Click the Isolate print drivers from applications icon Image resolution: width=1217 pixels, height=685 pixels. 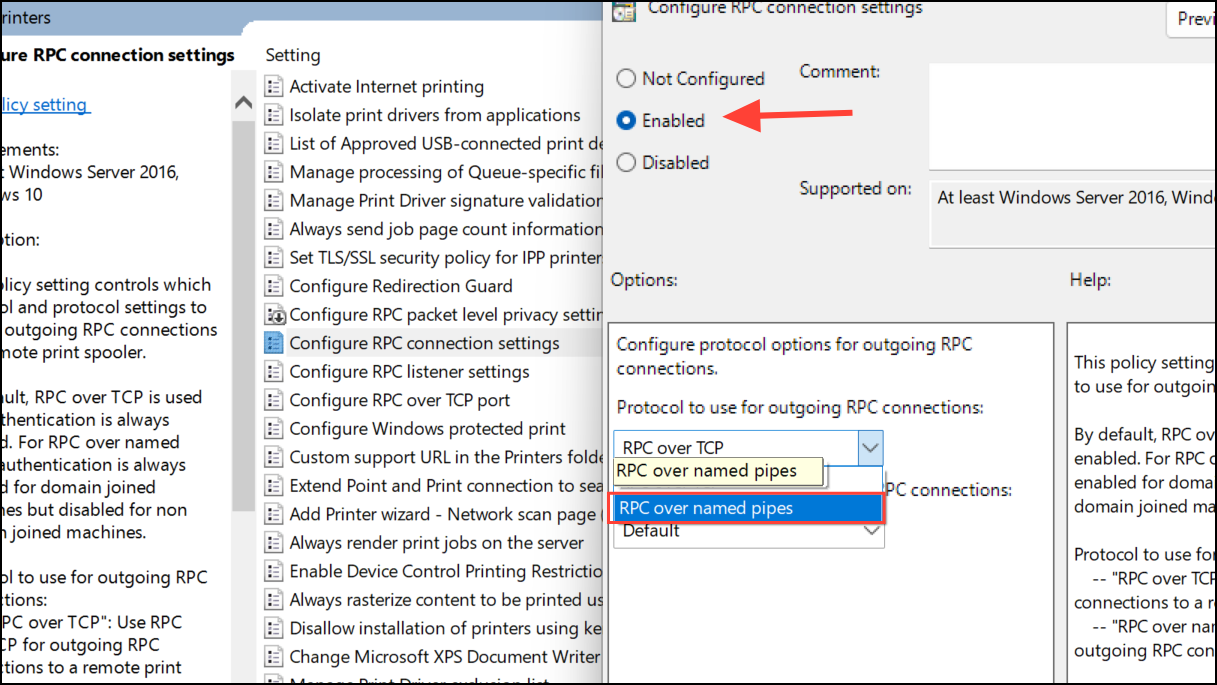point(274,115)
